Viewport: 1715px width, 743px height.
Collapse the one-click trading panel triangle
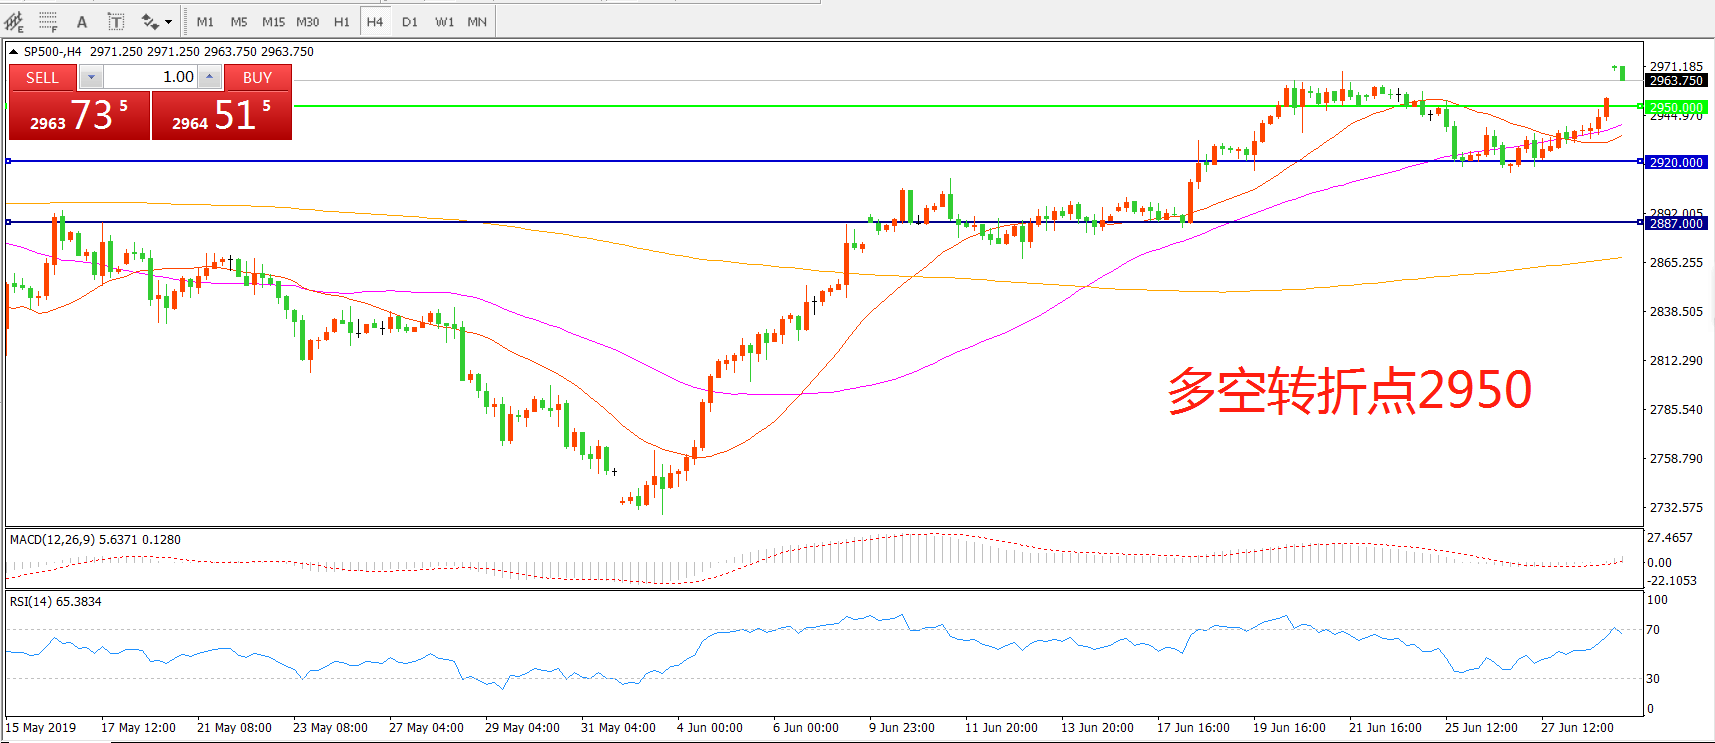click(x=14, y=52)
